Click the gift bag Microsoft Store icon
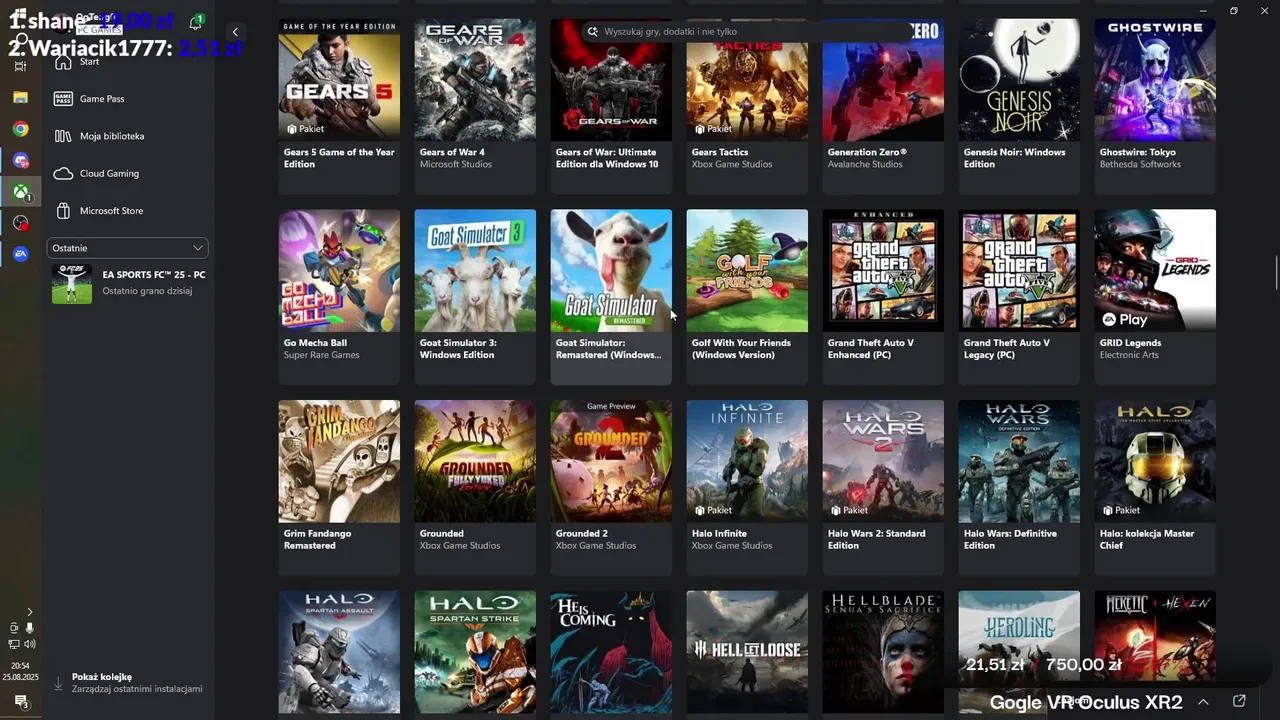The image size is (1280, 720). 63,211
